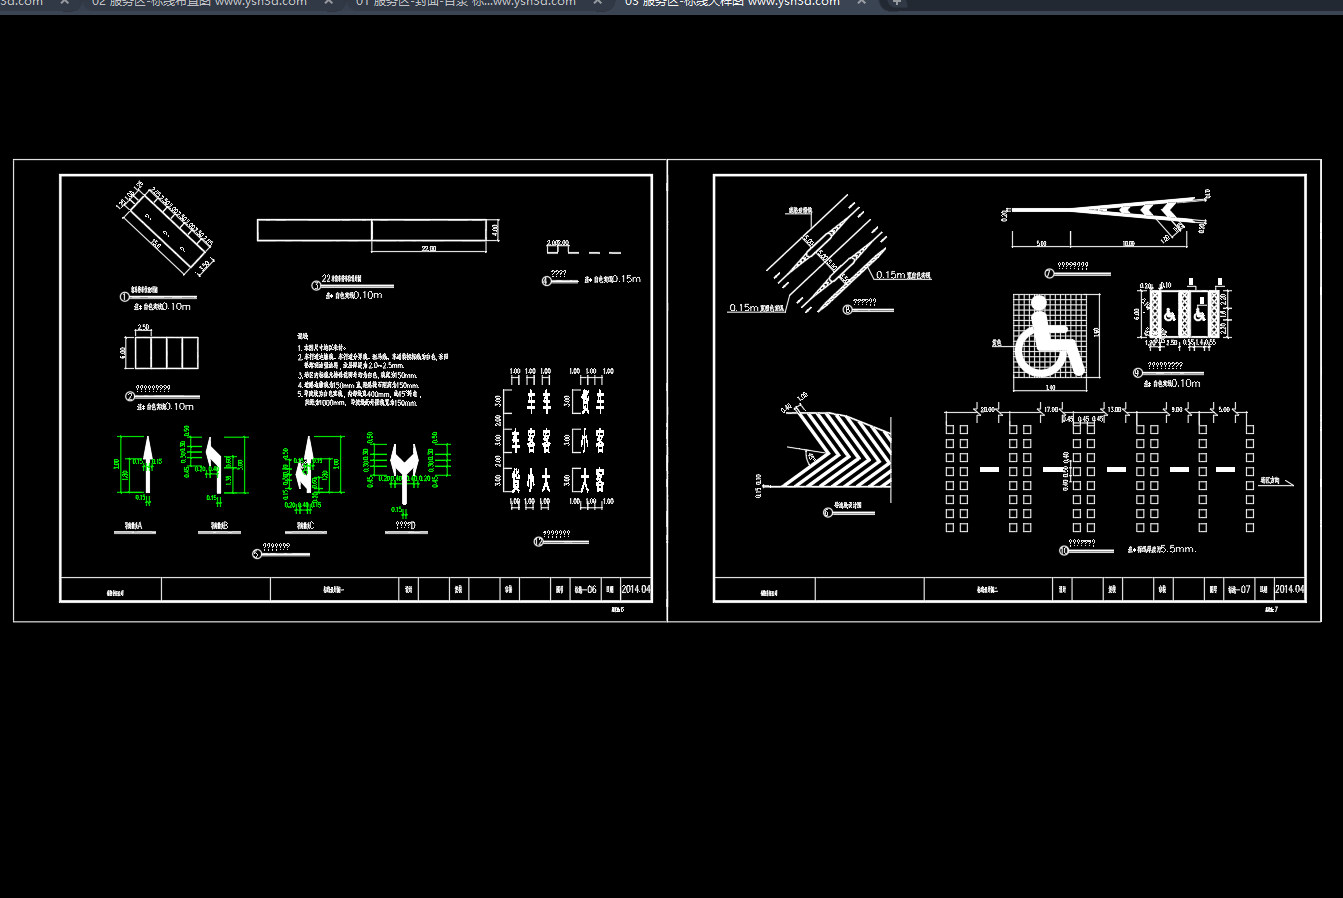This screenshot has height=898, width=1343.
Task: Click the 20.00 spacing dimension on rumble strips
Action: tap(987, 410)
